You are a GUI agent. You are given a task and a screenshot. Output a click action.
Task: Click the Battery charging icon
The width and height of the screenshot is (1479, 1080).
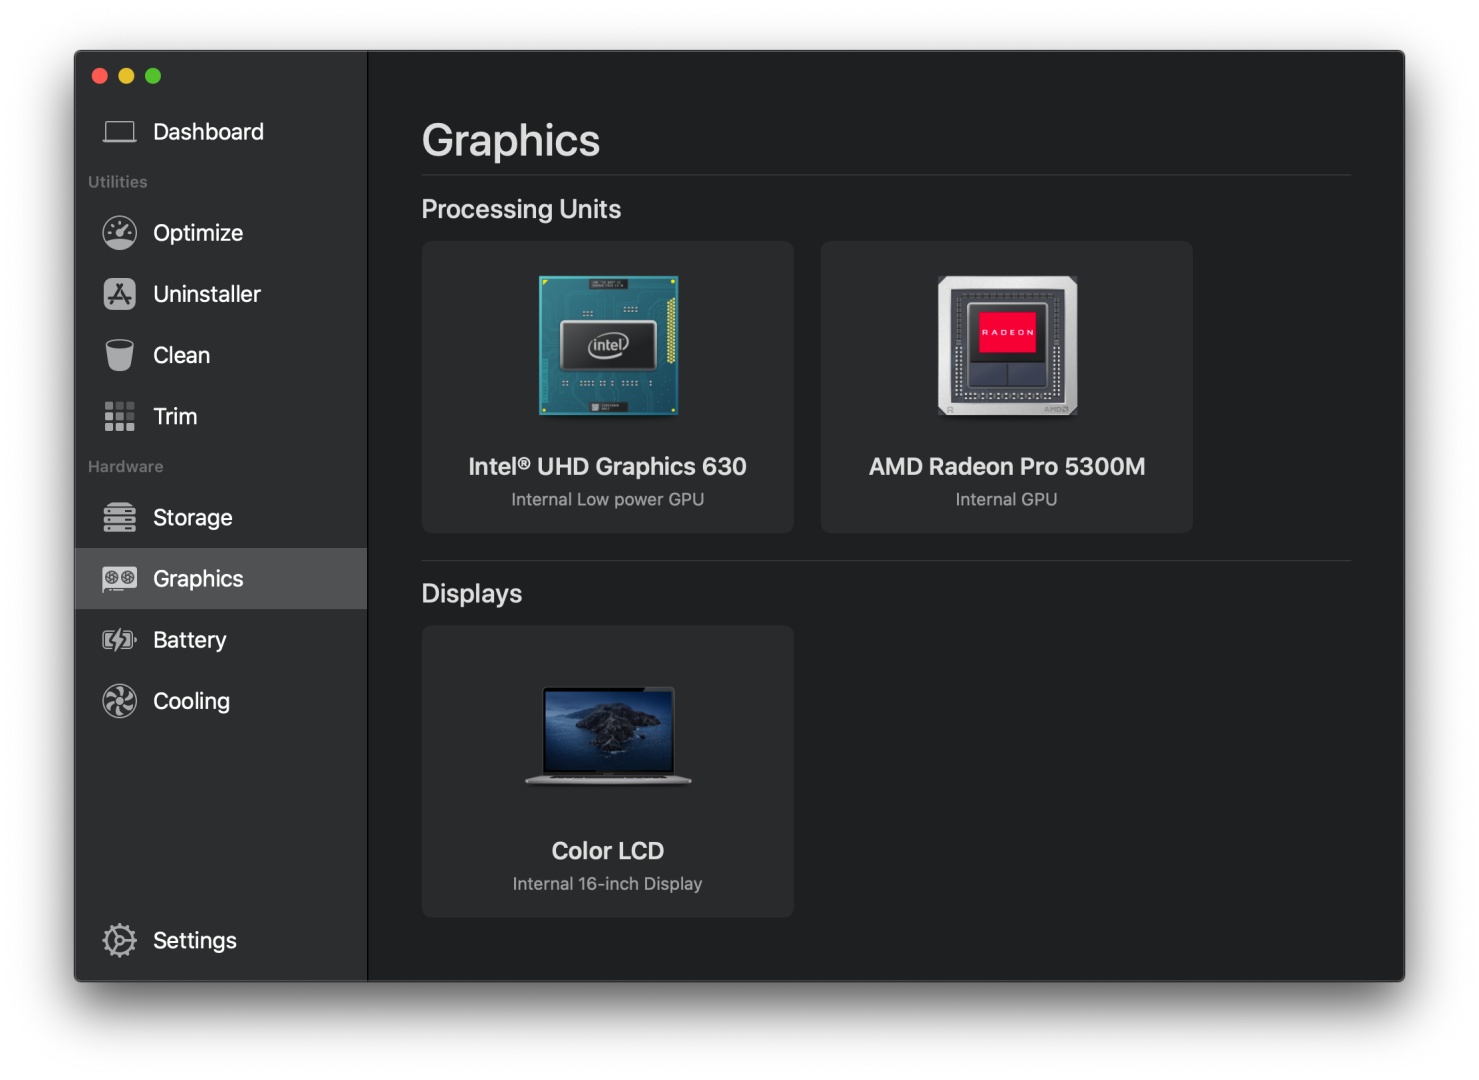[x=119, y=640]
